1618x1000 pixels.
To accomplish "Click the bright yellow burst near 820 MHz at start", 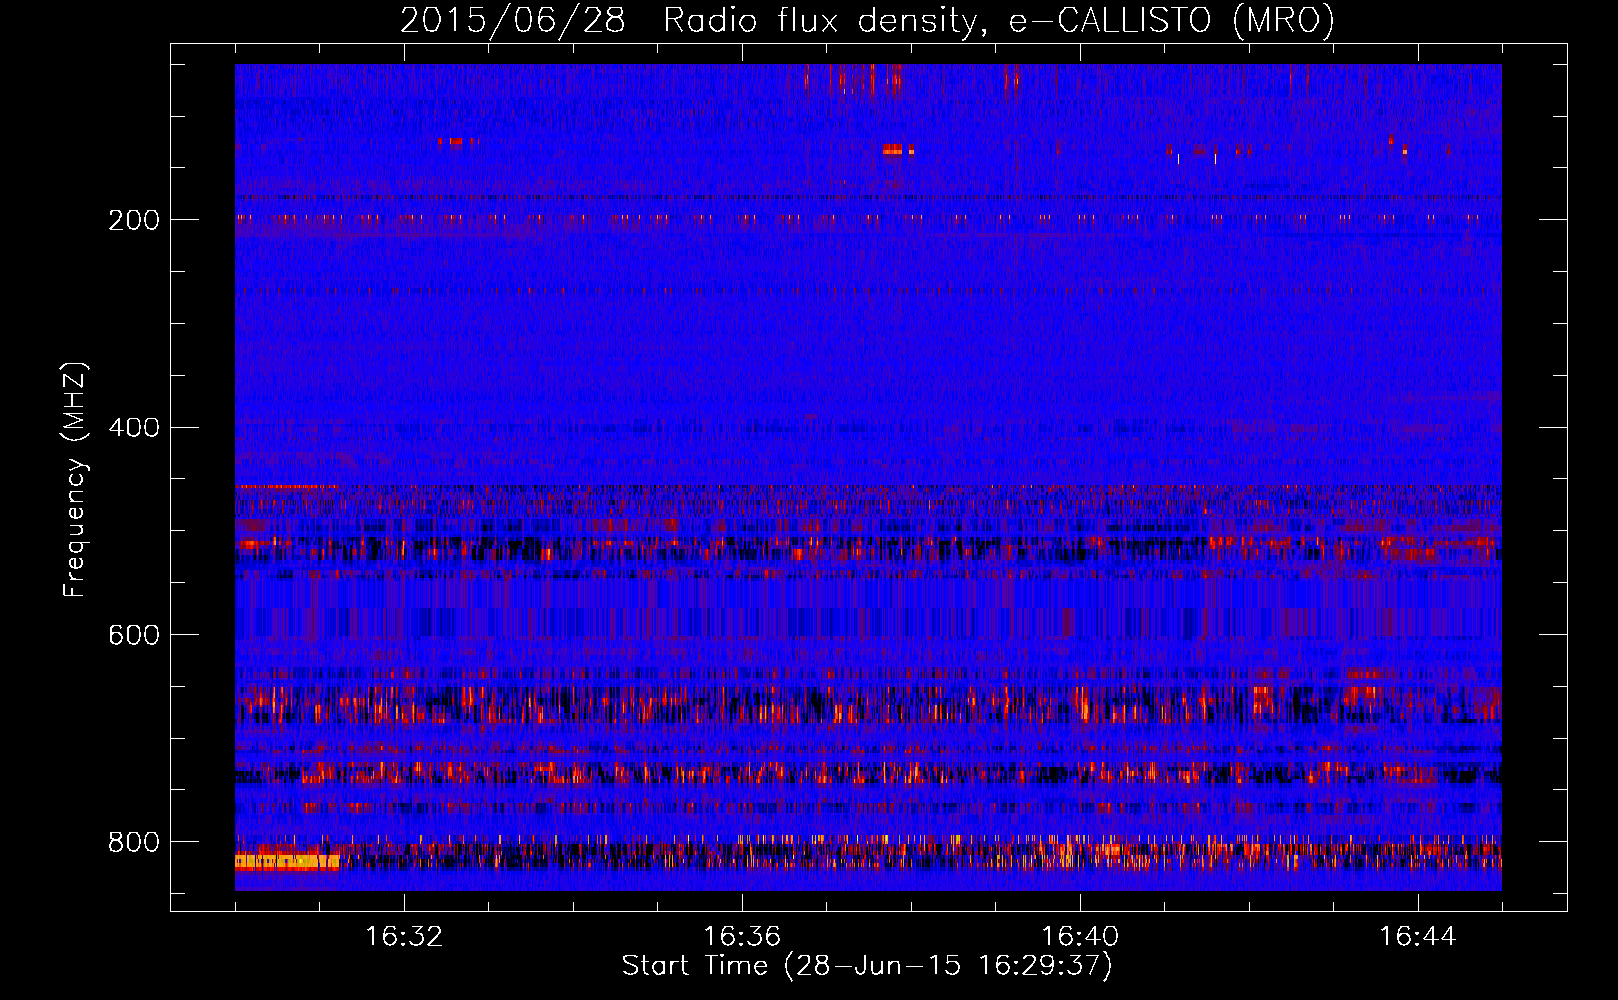I will 288,861.
